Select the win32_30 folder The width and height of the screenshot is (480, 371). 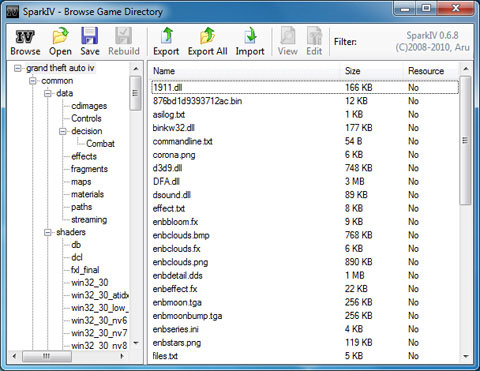[x=90, y=283]
